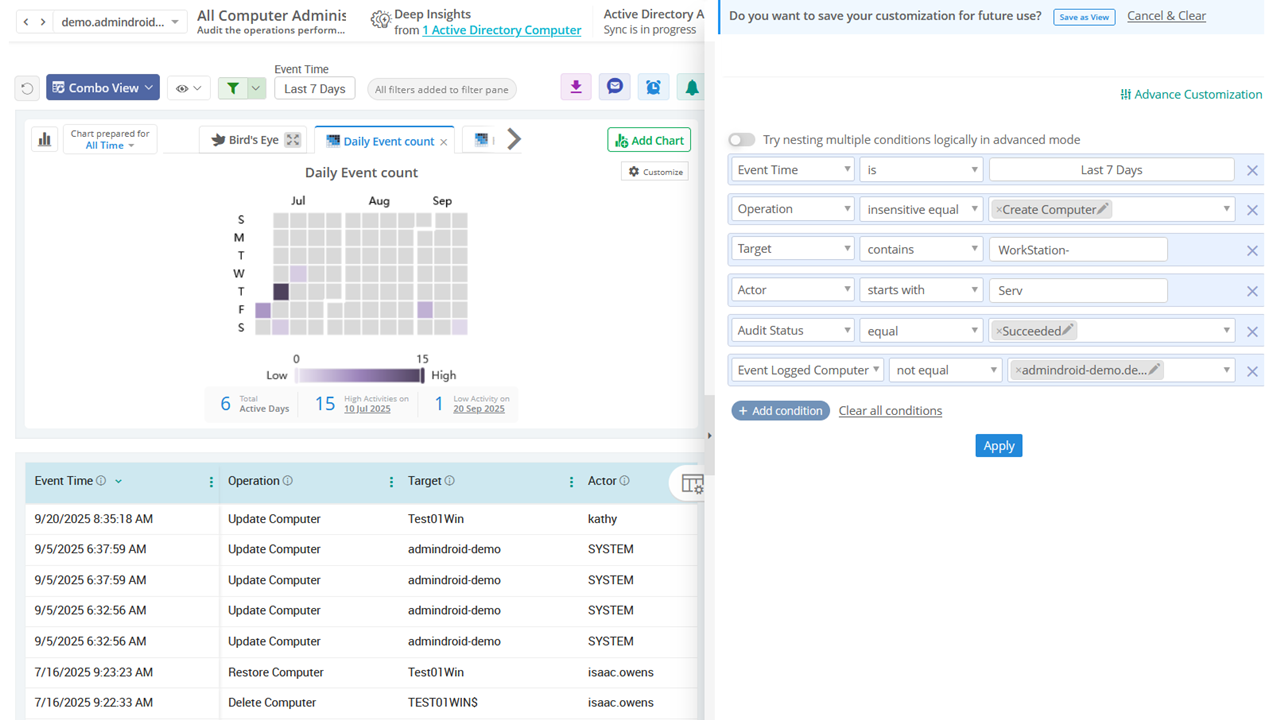Click the alarm clock scheduling icon
1280x720 pixels.
653,87
